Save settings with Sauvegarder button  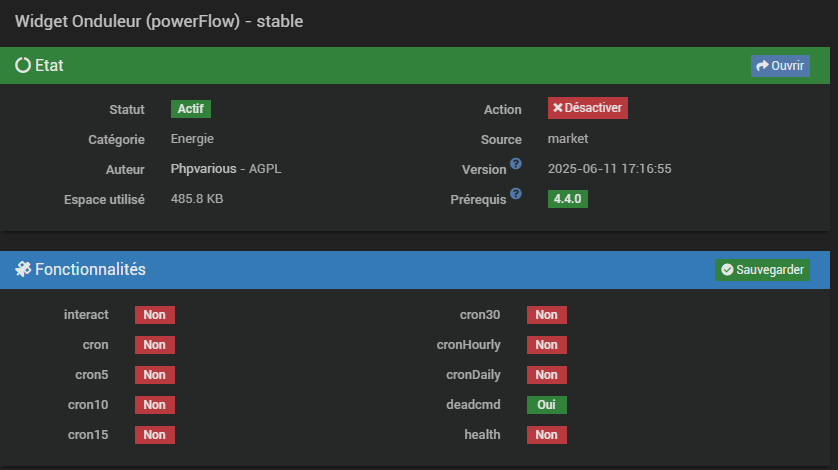click(x=762, y=270)
